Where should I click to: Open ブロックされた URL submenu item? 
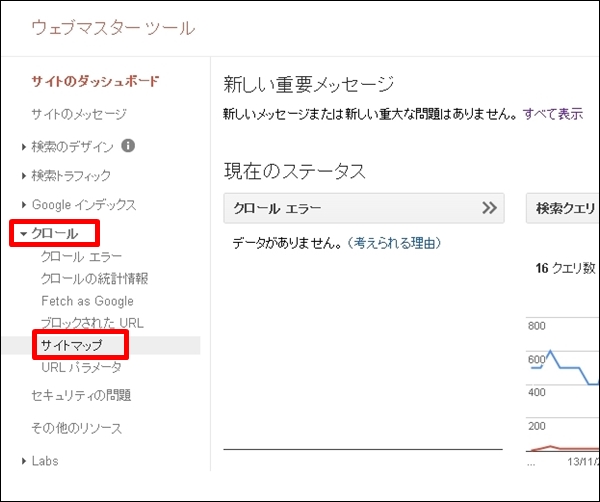pos(92,323)
